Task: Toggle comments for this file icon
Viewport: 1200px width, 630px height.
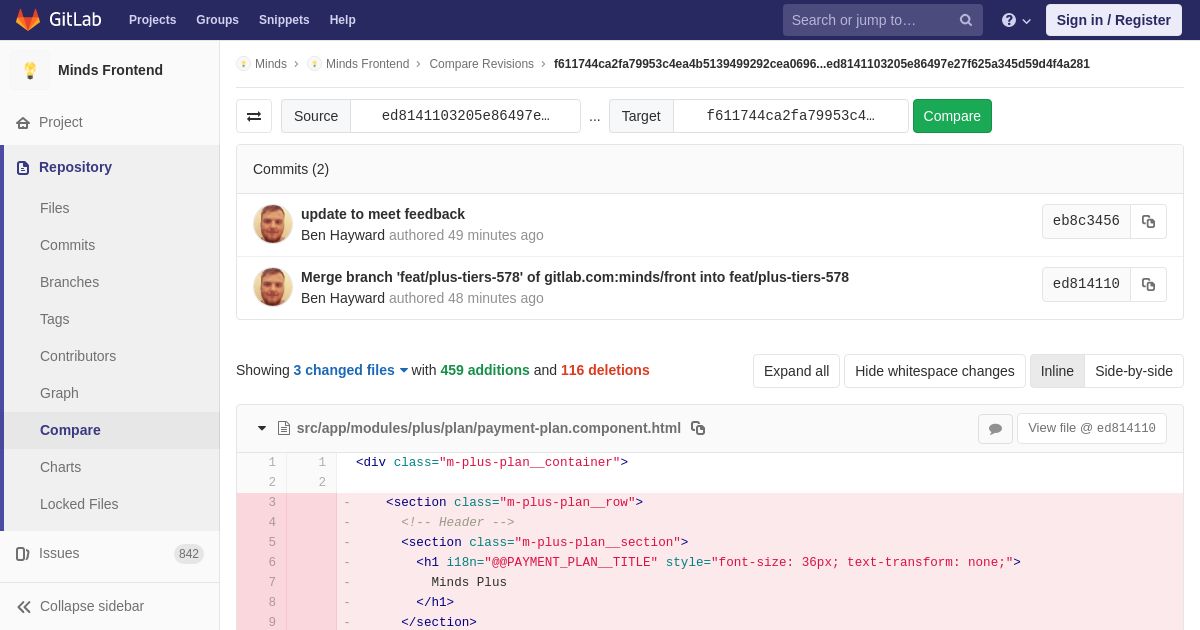Action: (x=995, y=429)
